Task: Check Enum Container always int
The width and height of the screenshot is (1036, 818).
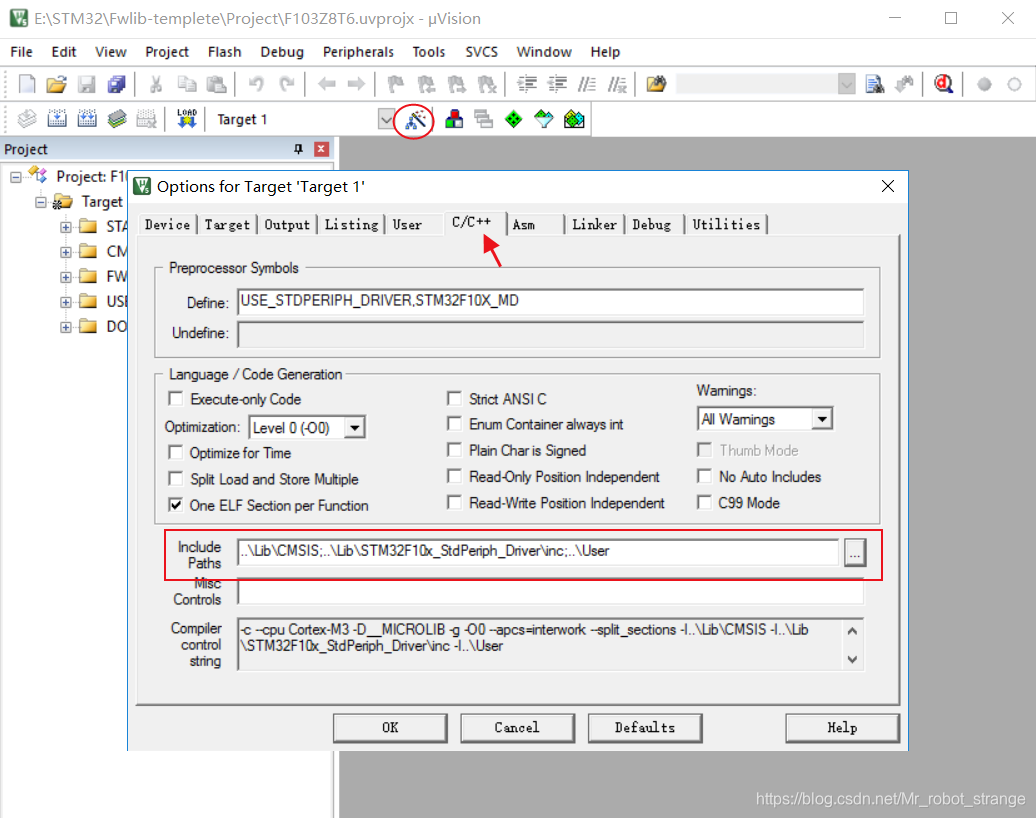Action: point(454,423)
